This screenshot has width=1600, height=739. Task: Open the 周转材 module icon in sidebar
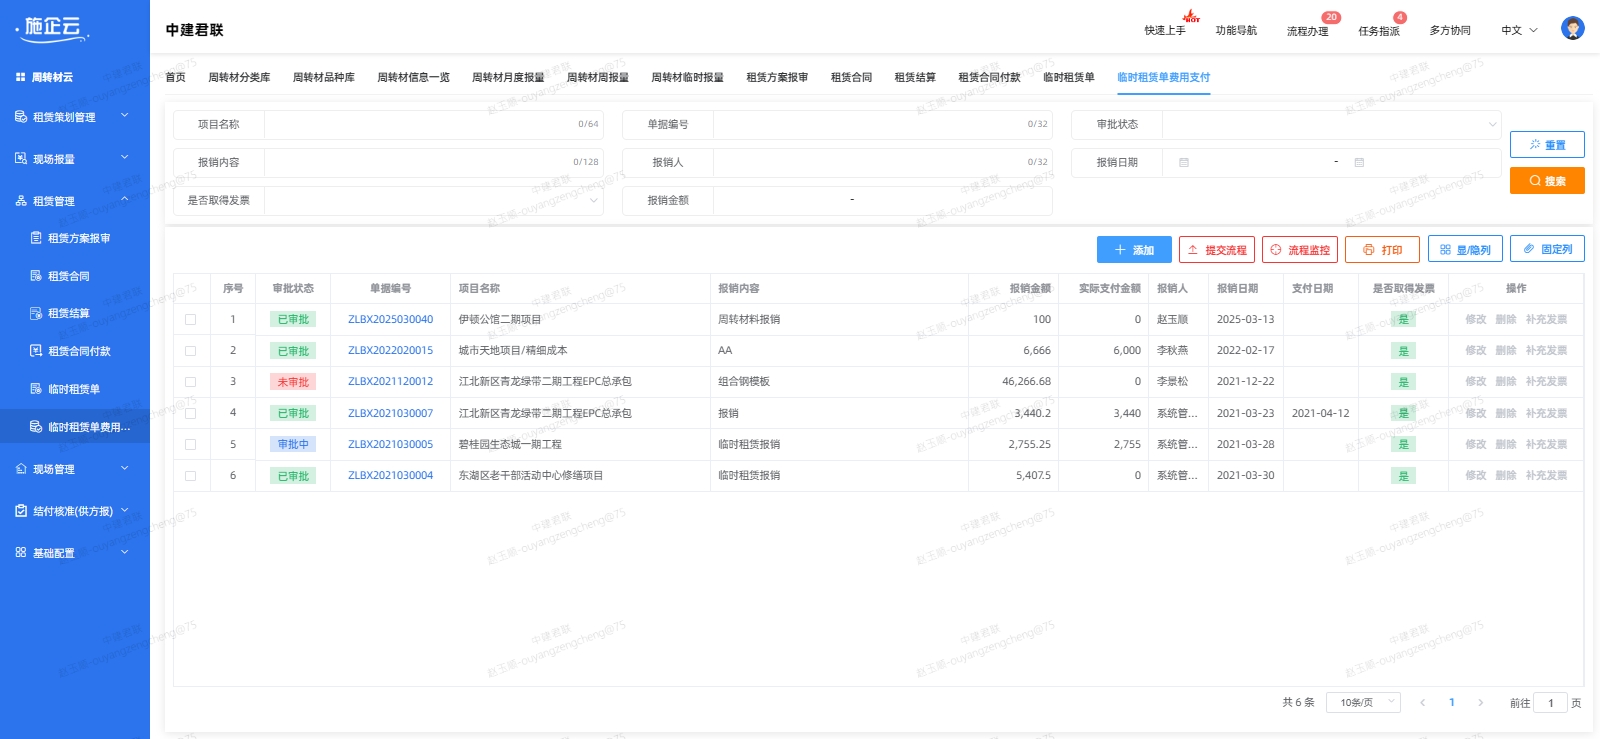point(21,77)
